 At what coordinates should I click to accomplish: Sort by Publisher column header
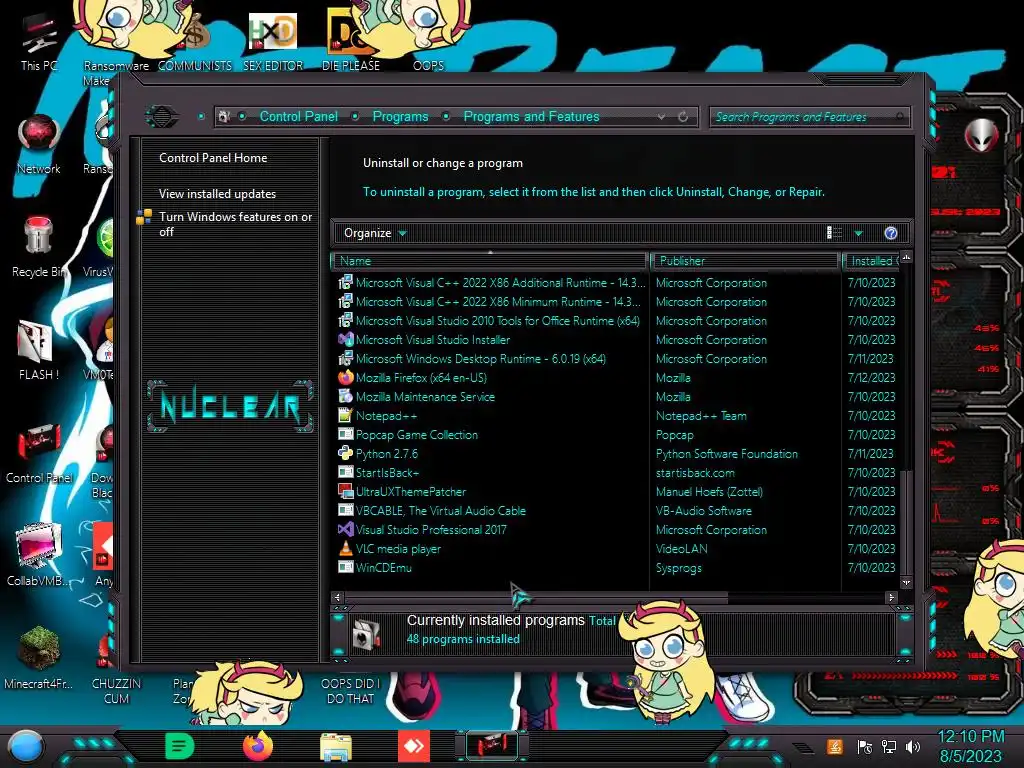(x=745, y=261)
